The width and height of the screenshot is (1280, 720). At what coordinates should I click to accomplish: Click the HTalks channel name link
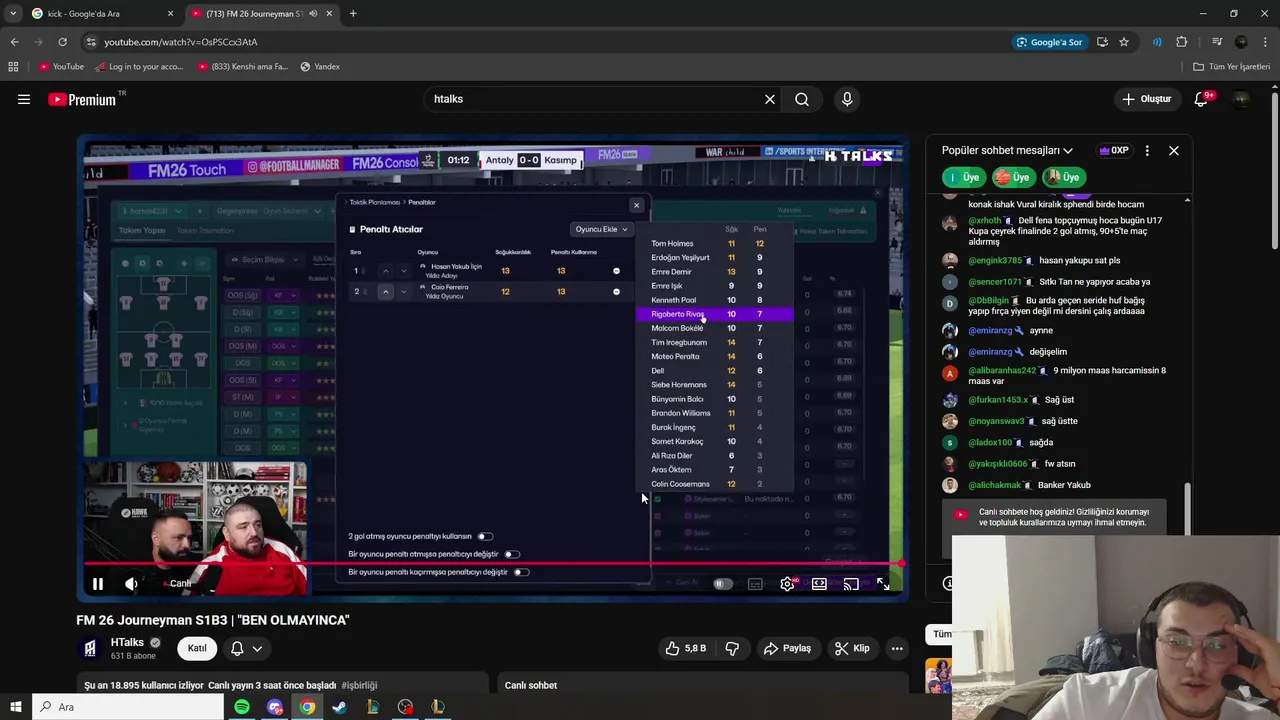tap(127, 642)
